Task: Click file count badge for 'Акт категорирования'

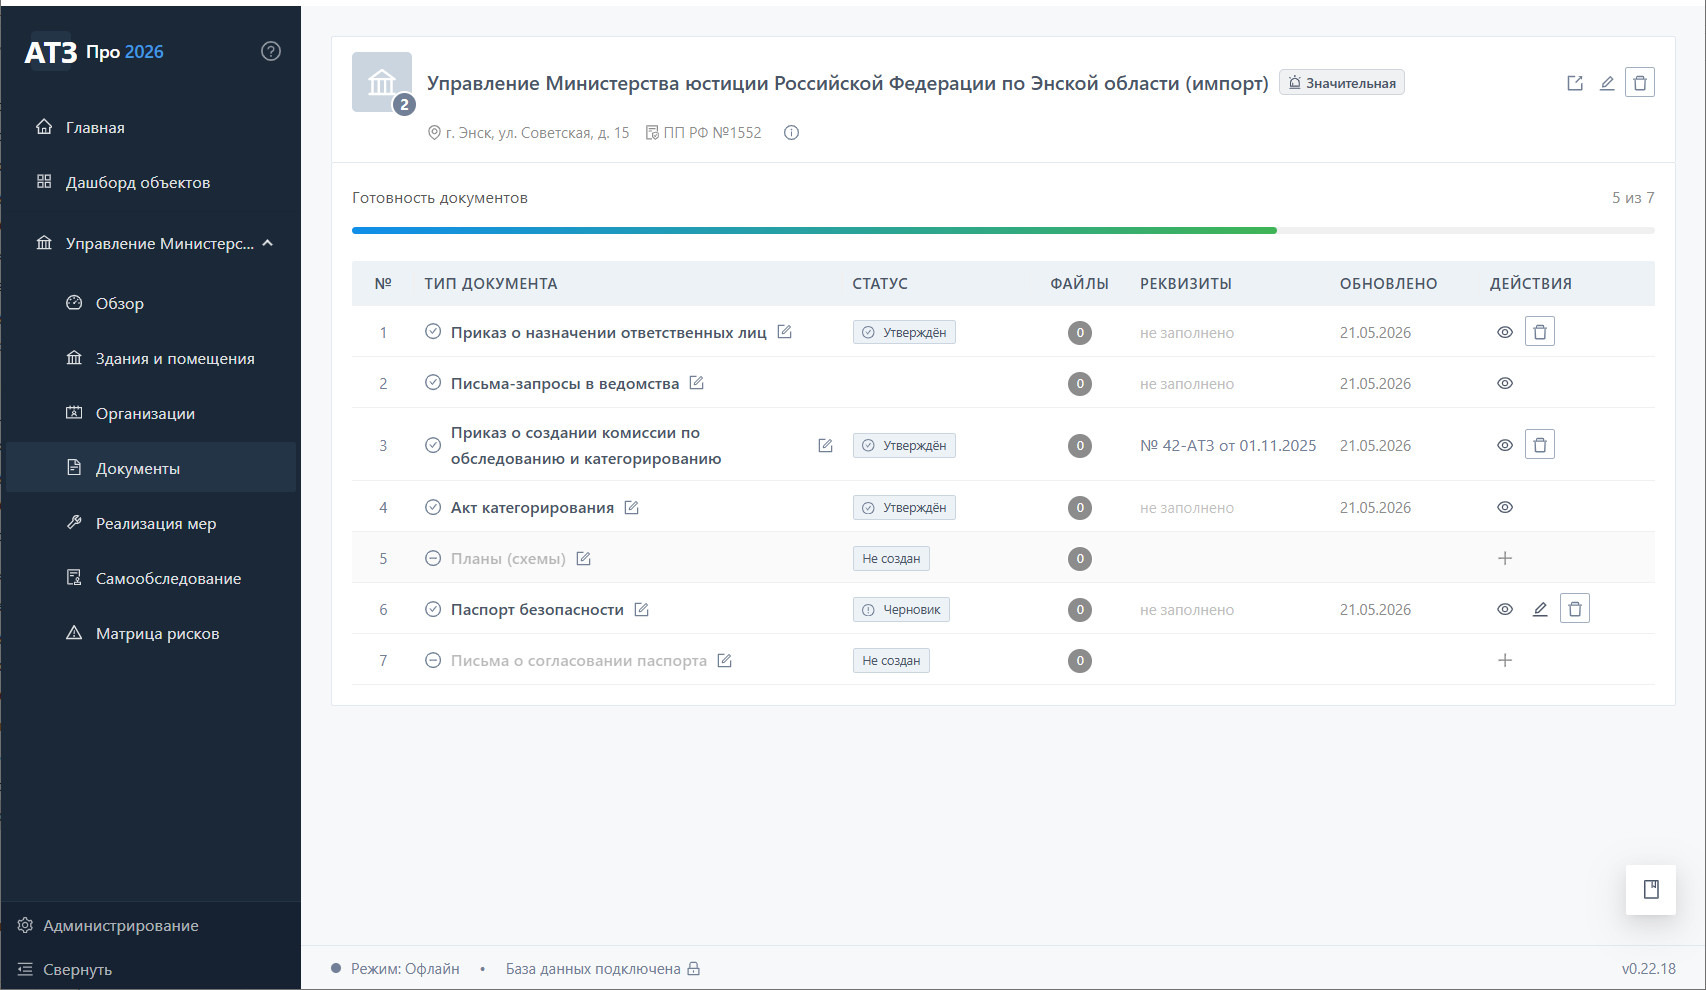Action: click(x=1080, y=507)
